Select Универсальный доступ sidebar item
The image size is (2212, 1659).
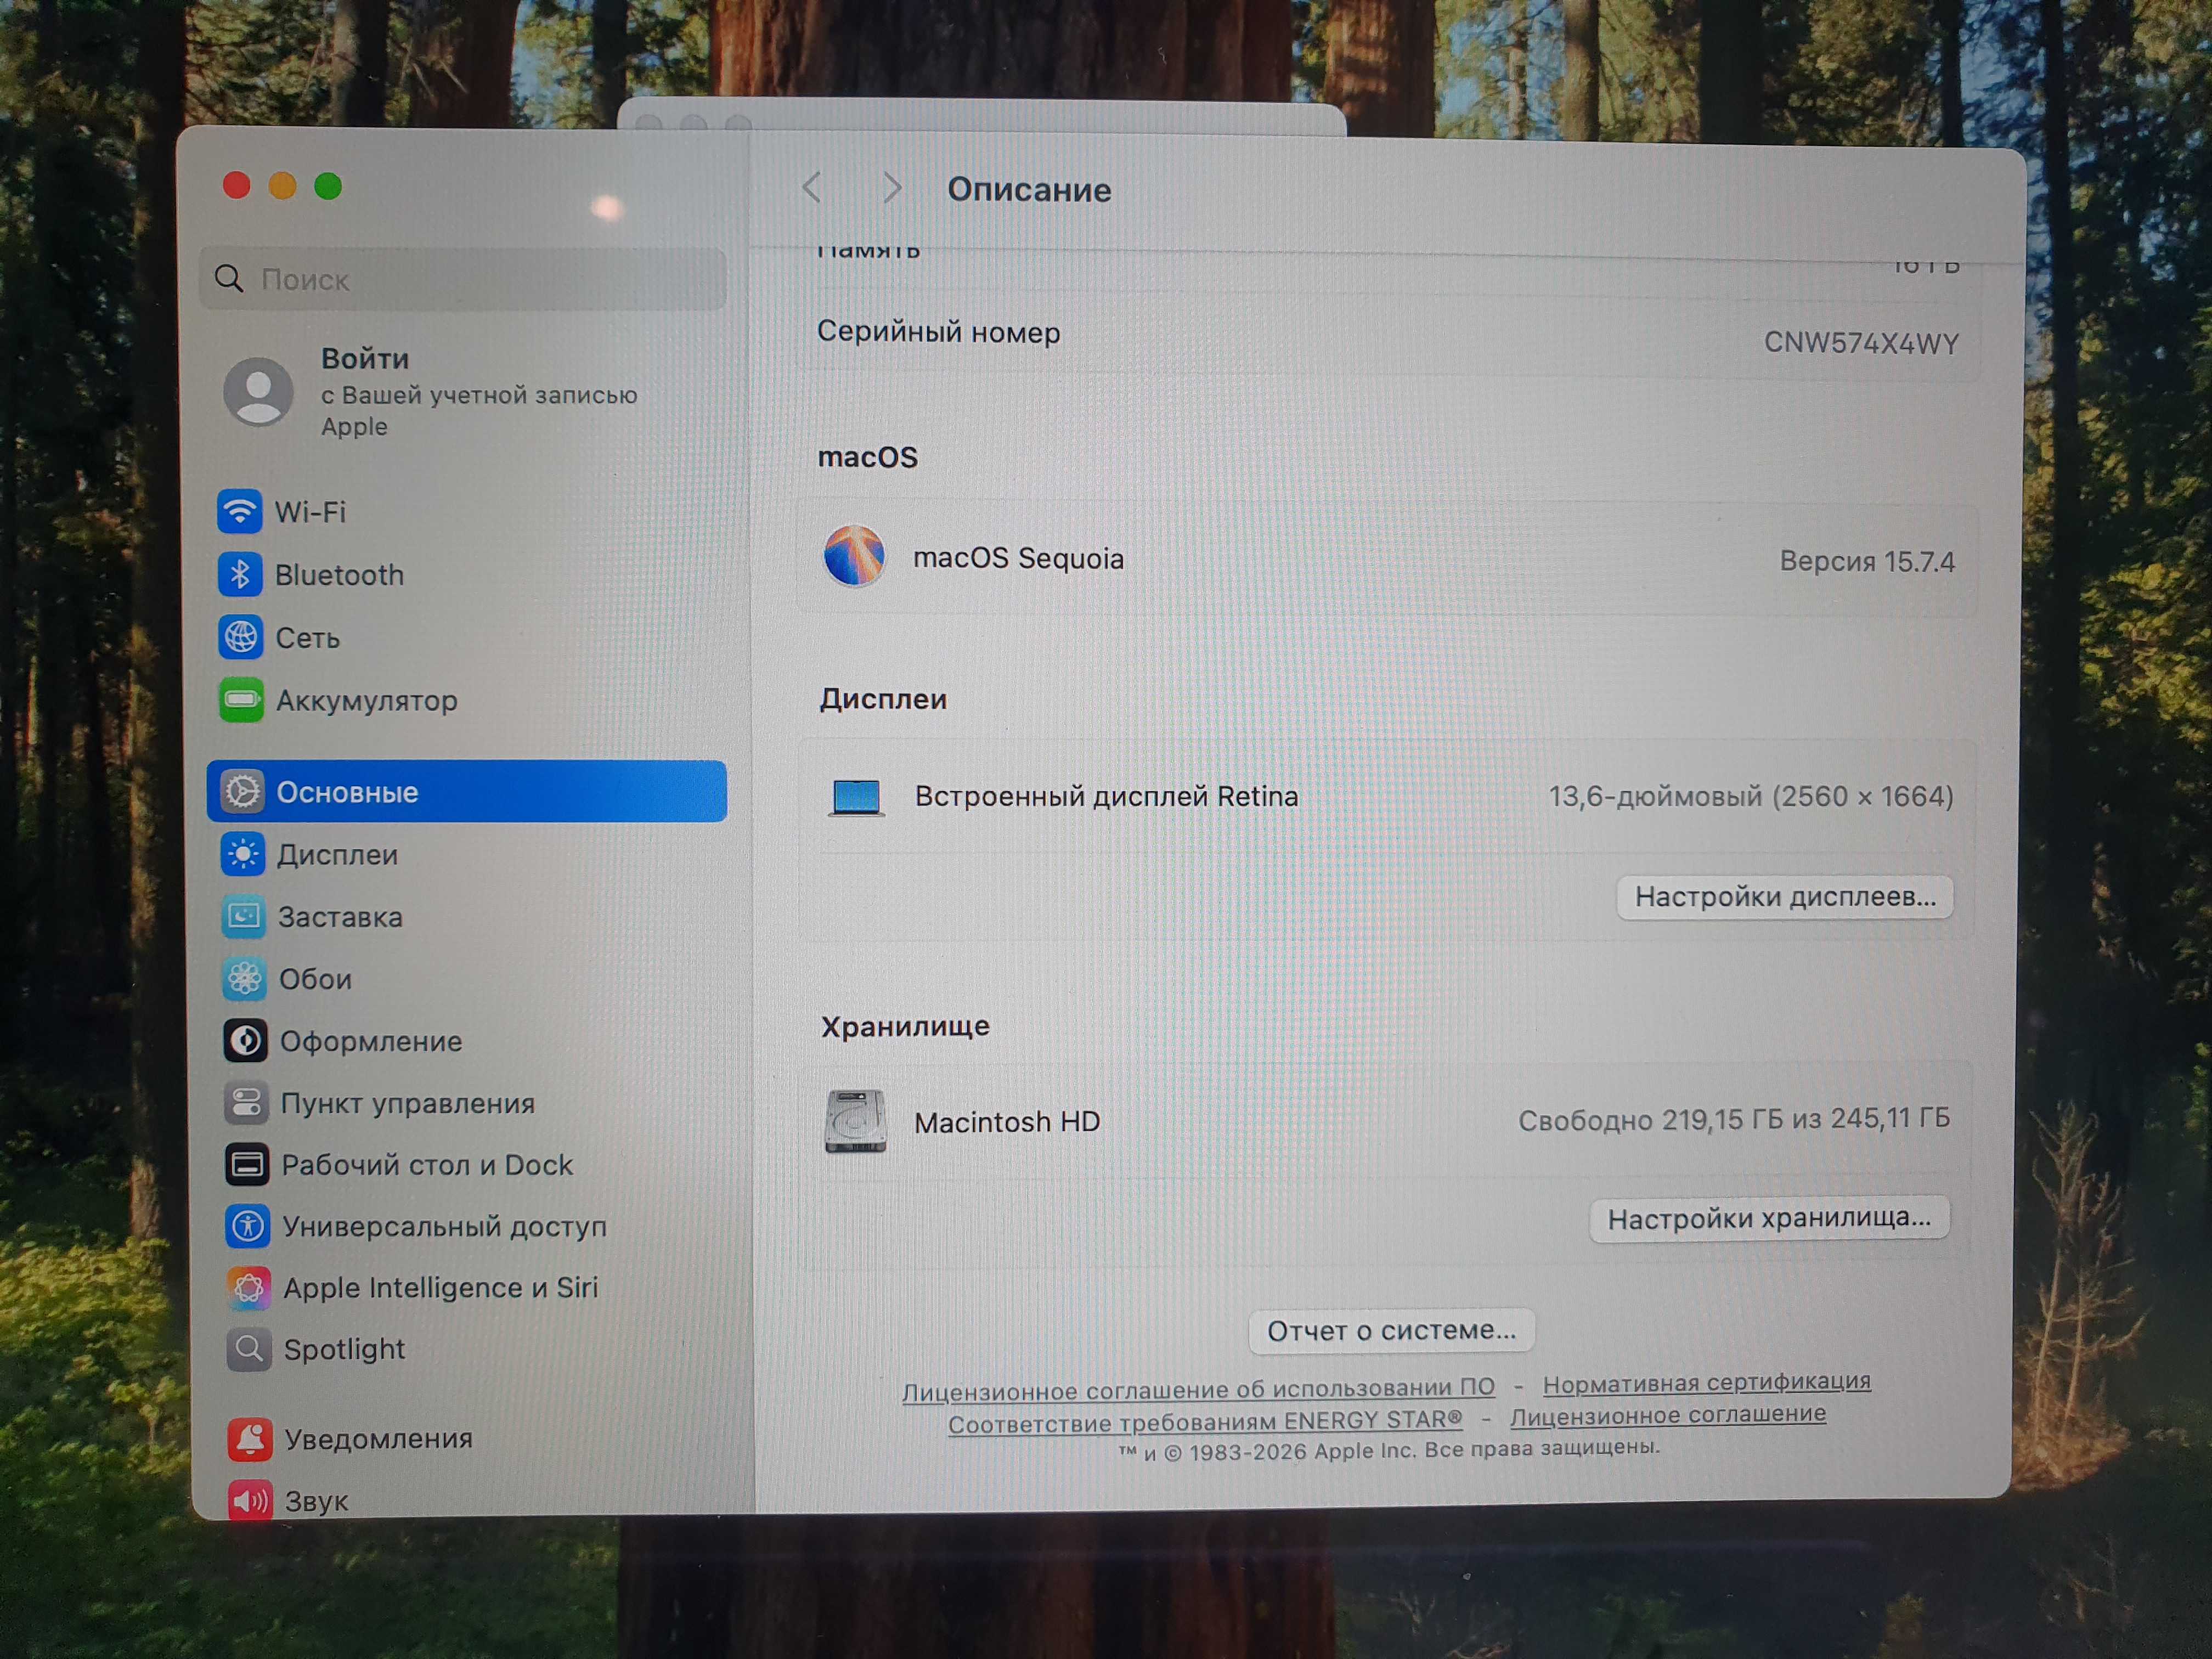[444, 1226]
